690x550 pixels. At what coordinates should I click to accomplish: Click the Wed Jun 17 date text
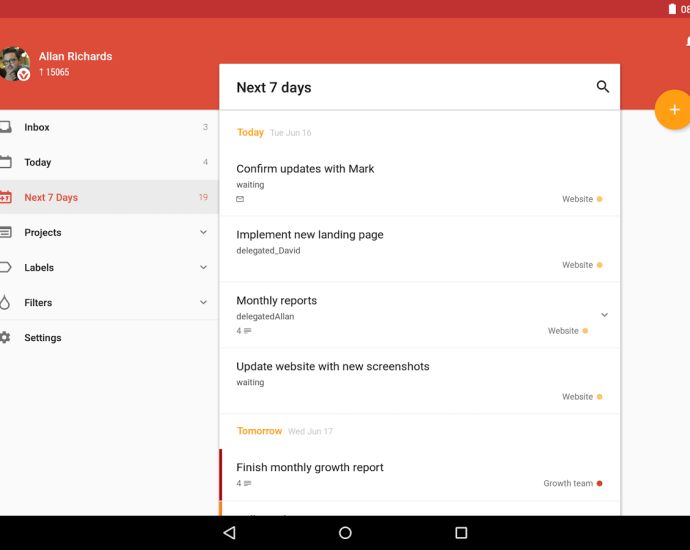click(x=310, y=431)
